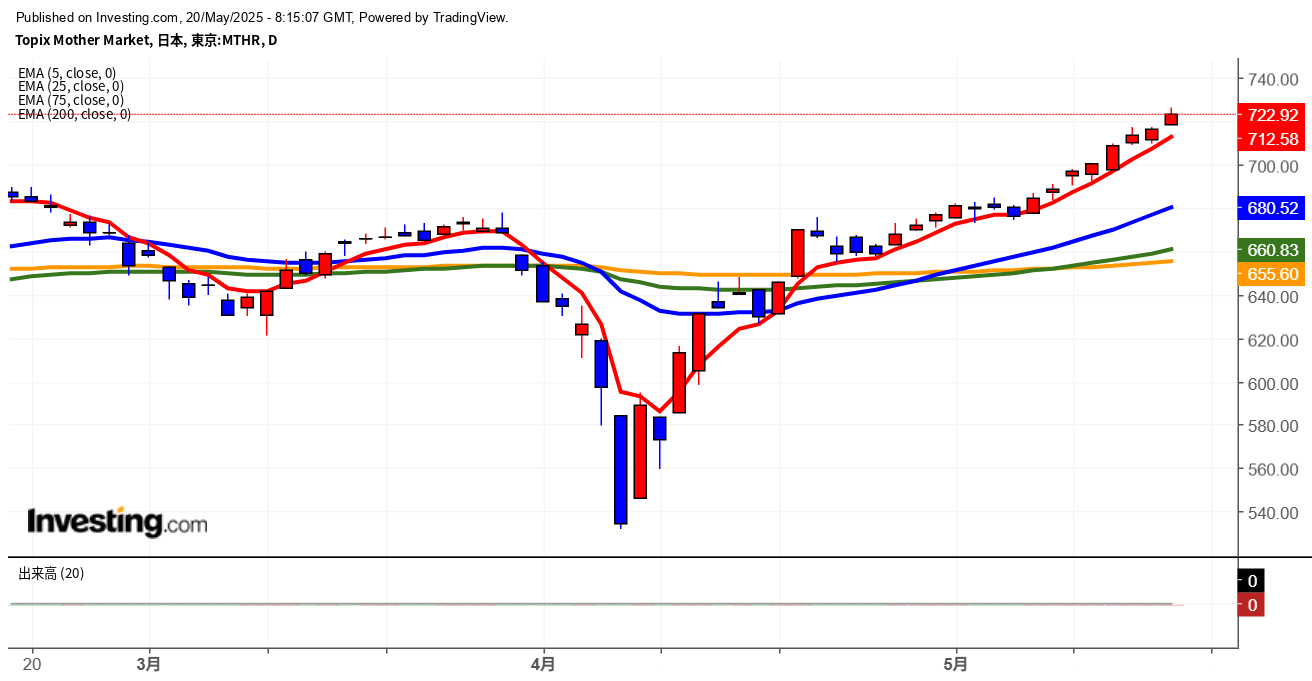Screen dimensions: 1312x681
Task: Click the black 0 volume value label
Action: click(1251, 581)
